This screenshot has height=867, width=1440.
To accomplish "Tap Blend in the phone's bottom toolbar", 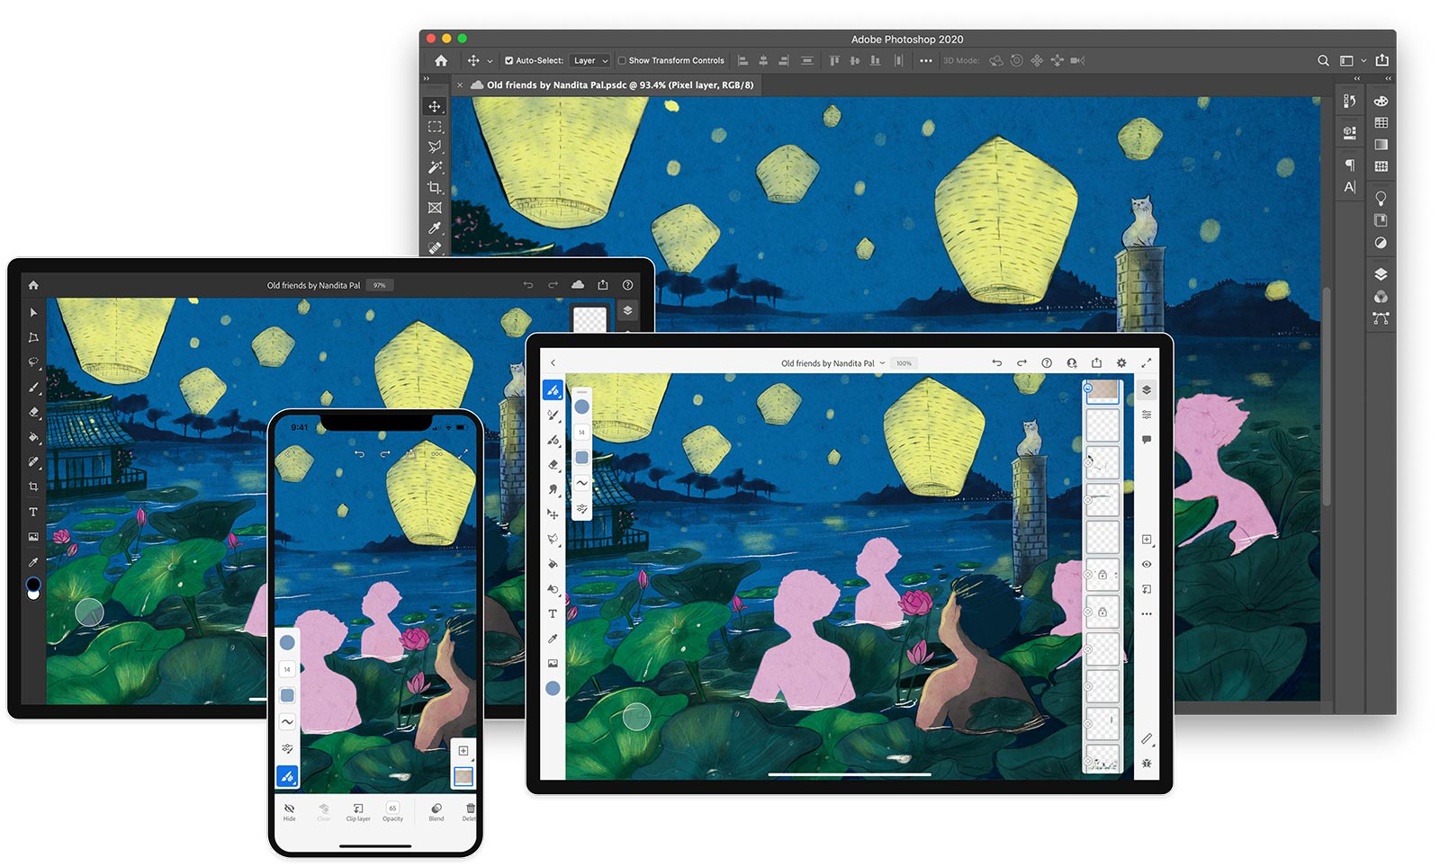I will (435, 812).
